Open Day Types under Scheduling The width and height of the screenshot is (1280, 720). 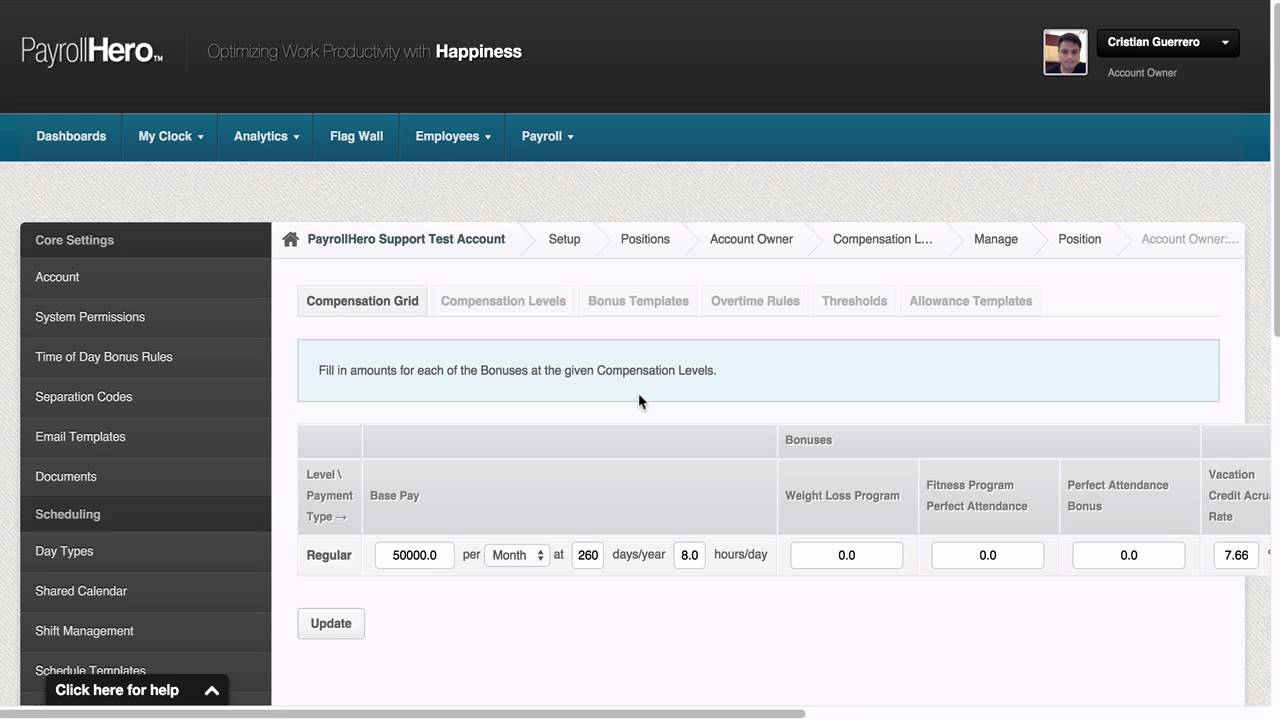click(145, 551)
